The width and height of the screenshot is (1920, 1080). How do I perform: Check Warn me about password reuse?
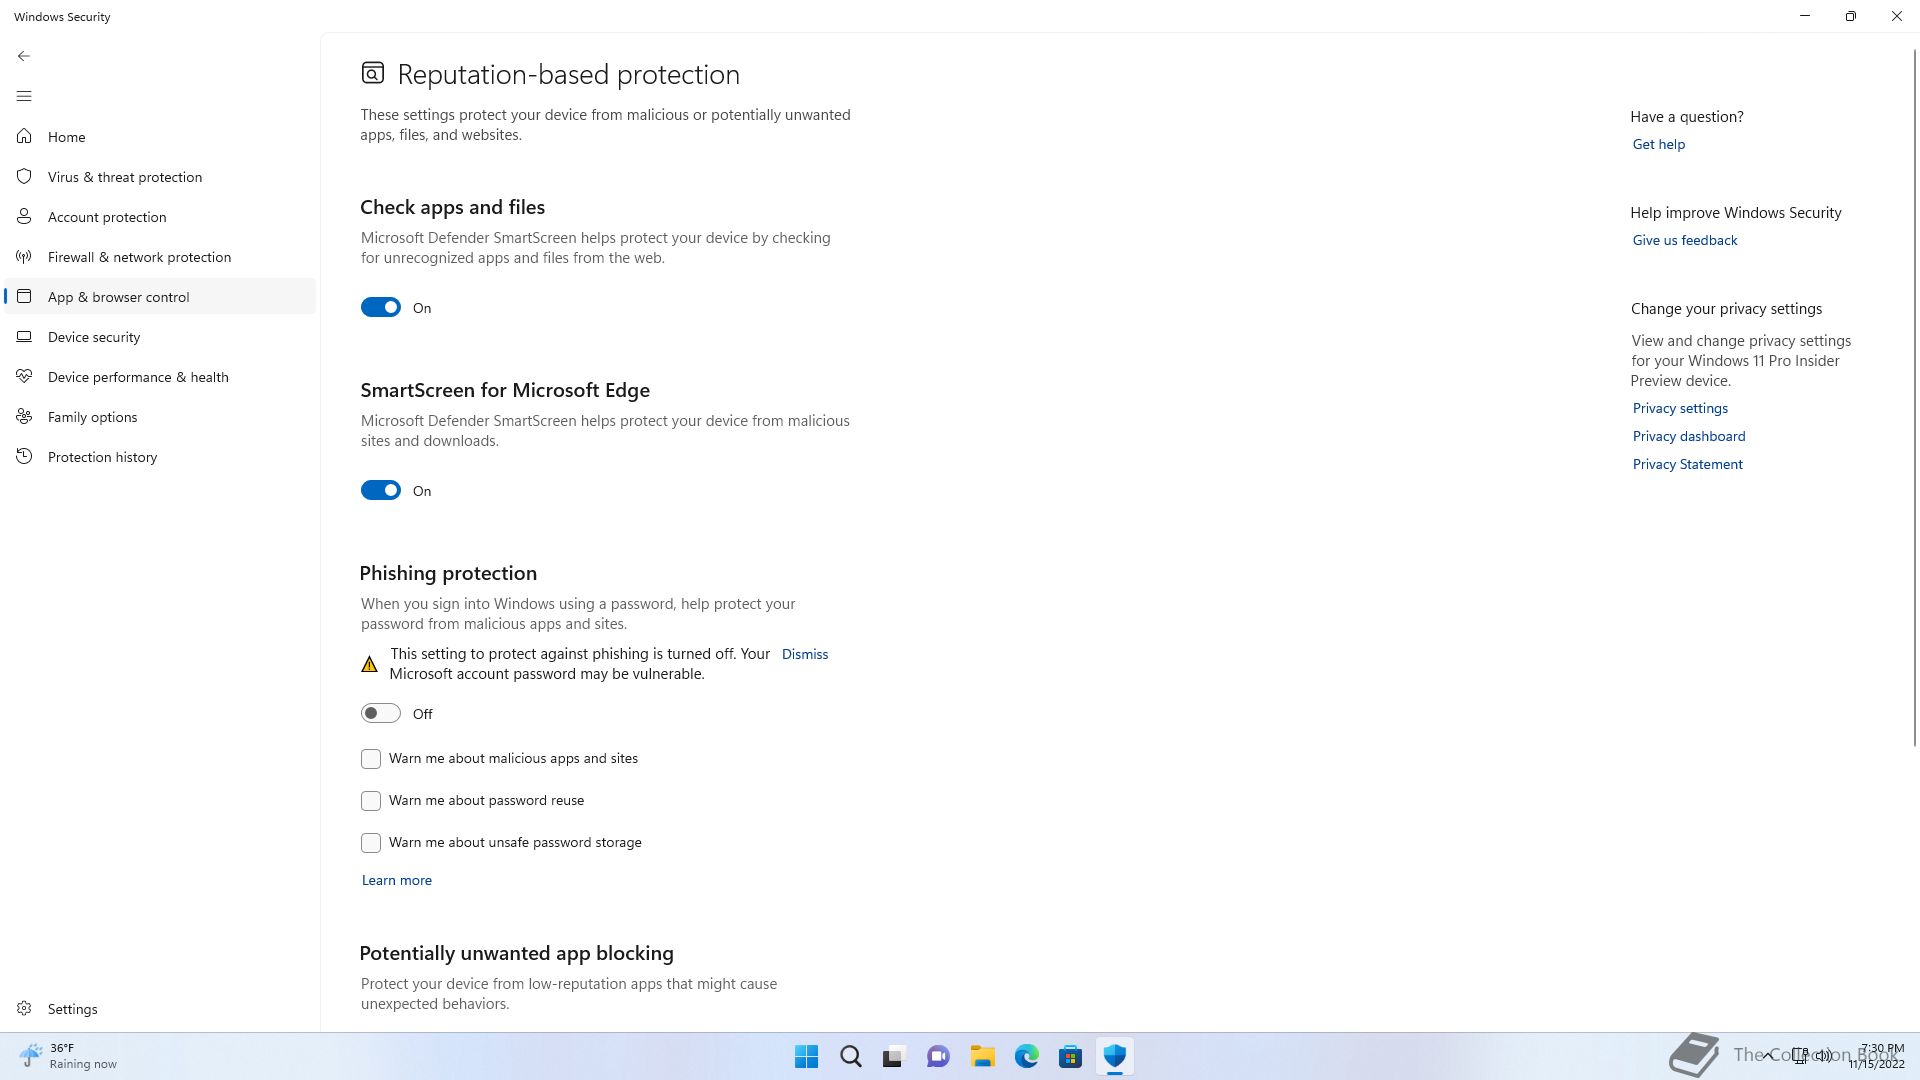pyautogui.click(x=371, y=801)
